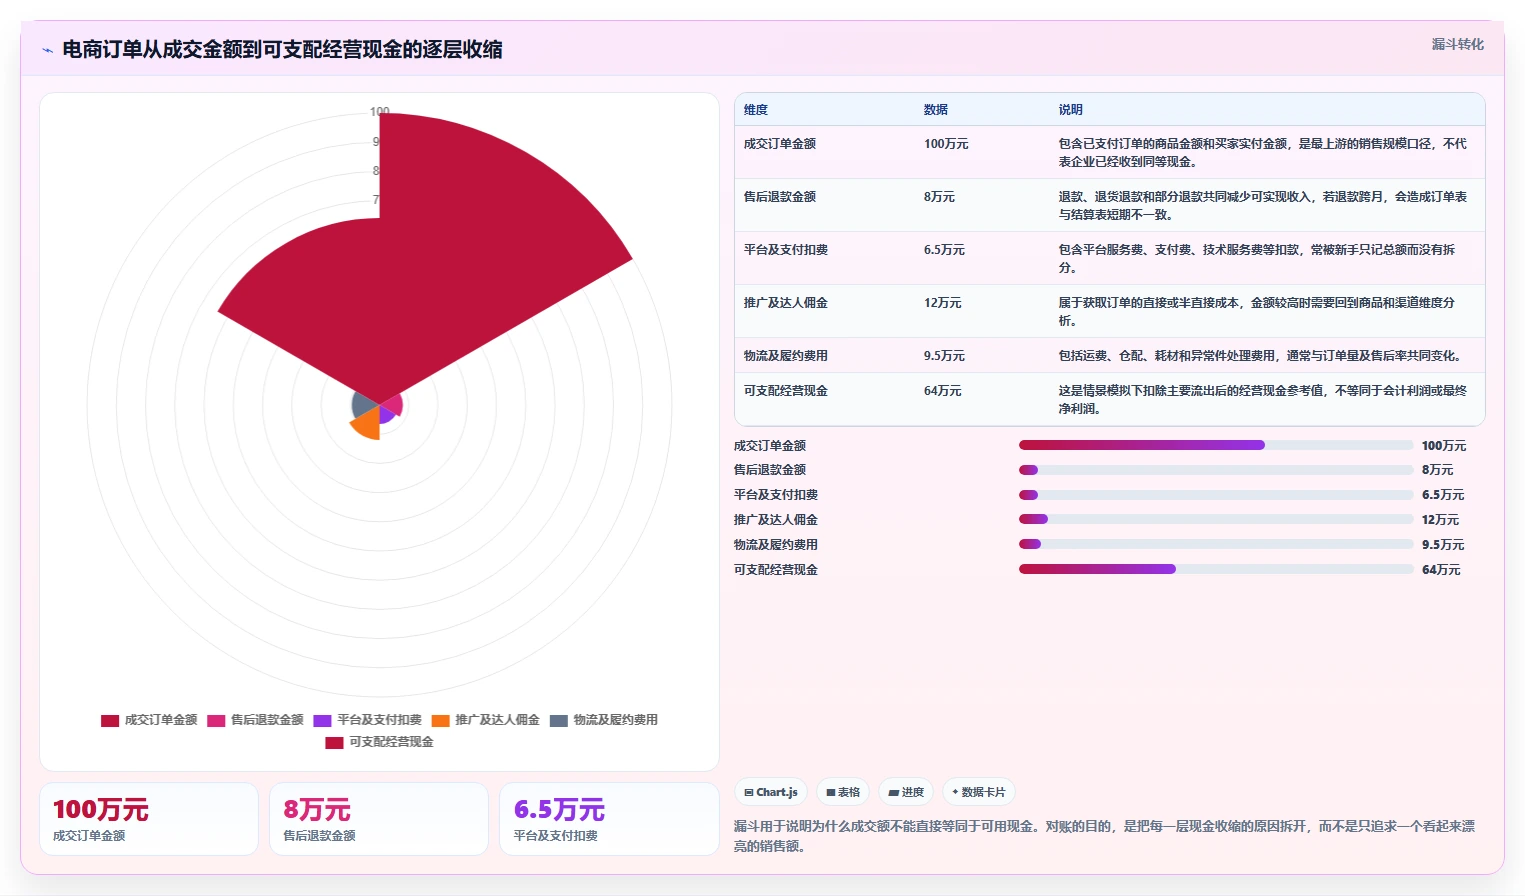Image resolution: width=1525 pixels, height=896 pixels.
Task: Click the Chart.js tag chip
Action: coord(771,792)
